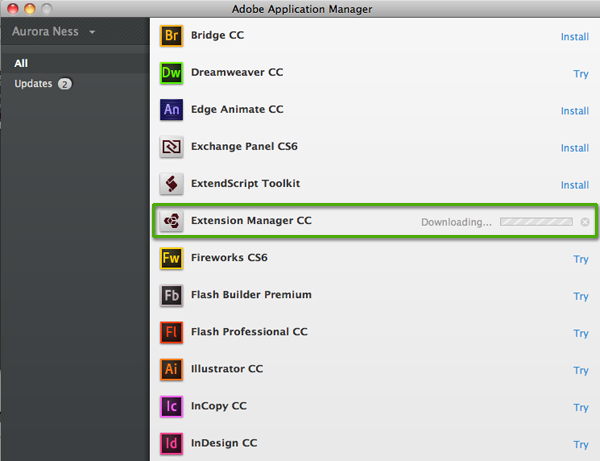Select the InDesign CC name
Image resolution: width=600 pixels, height=461 pixels.
click(224, 443)
